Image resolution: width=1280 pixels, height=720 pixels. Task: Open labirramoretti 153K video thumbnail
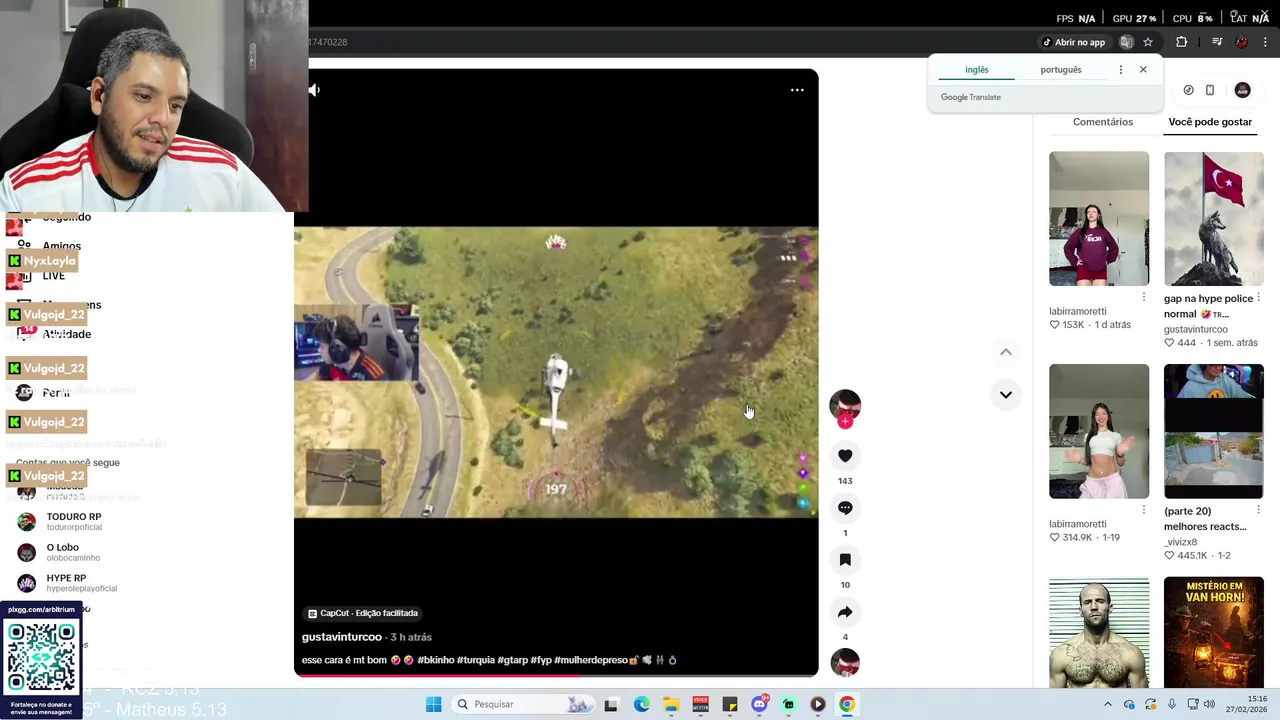pos(1099,219)
